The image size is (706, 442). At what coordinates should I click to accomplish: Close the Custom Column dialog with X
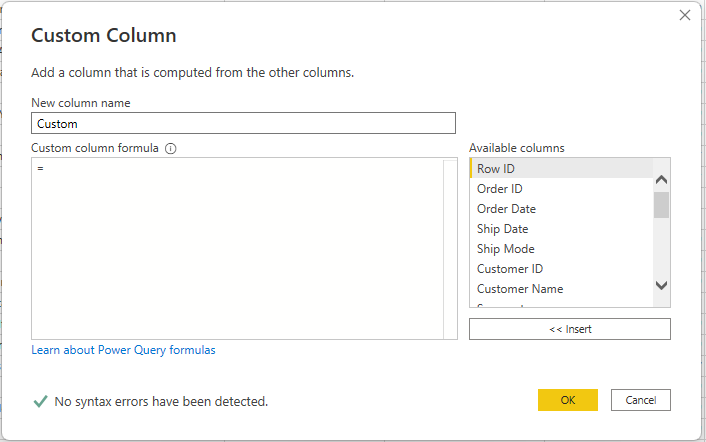685,15
